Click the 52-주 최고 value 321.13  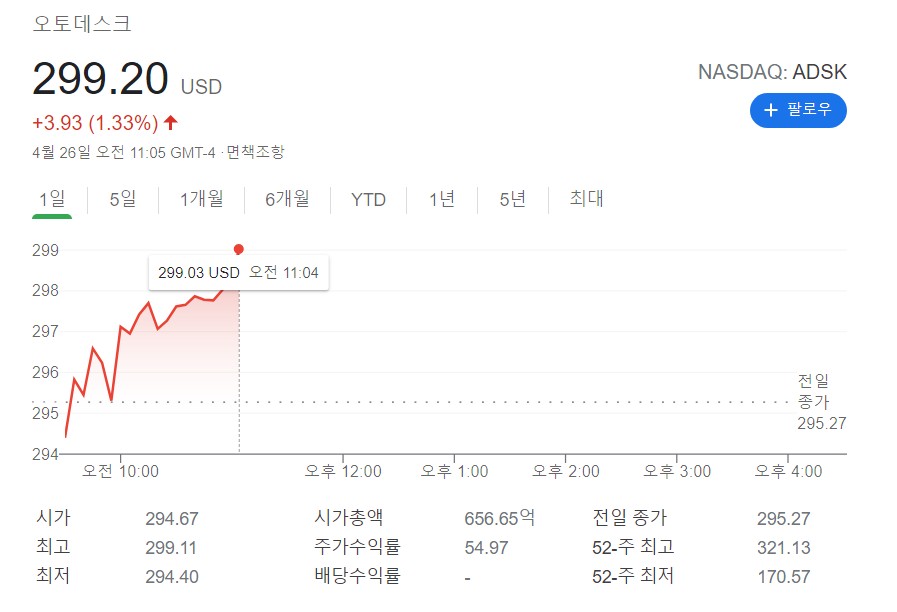[784, 547]
